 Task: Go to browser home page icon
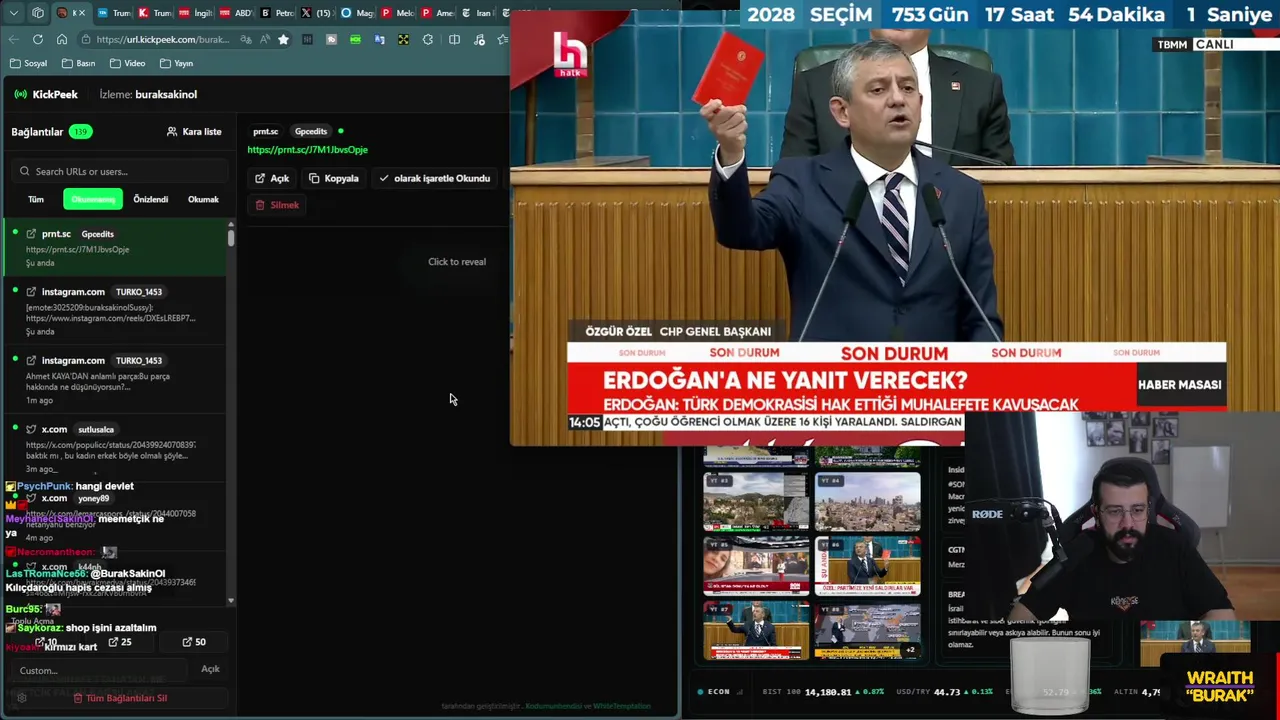[x=62, y=39]
